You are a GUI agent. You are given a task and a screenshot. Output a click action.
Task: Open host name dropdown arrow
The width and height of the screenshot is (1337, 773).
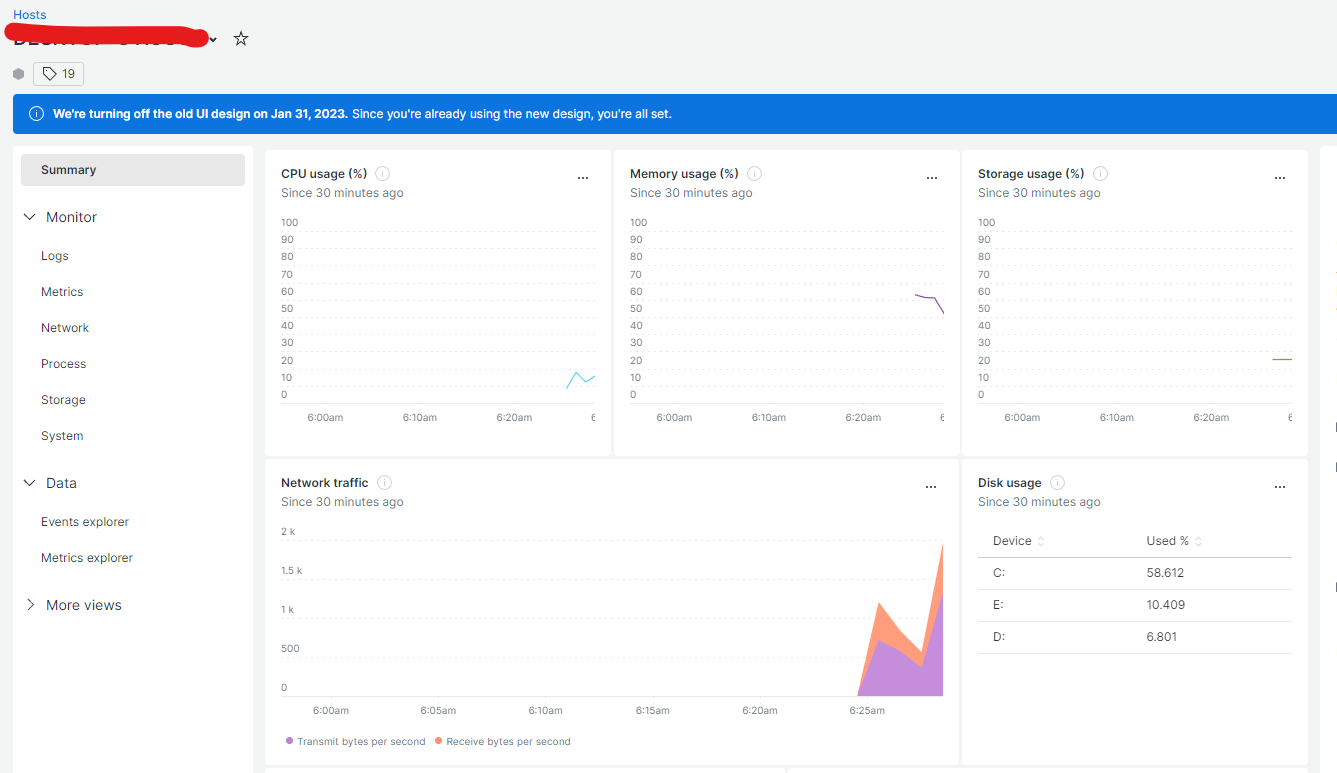(x=213, y=40)
